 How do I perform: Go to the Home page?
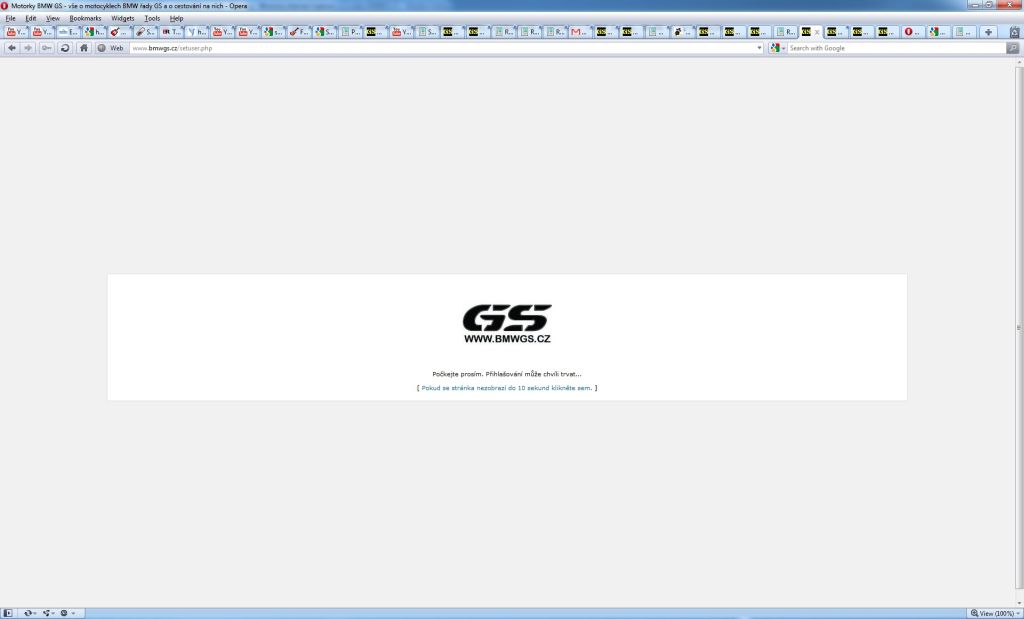pyautogui.click(x=84, y=48)
